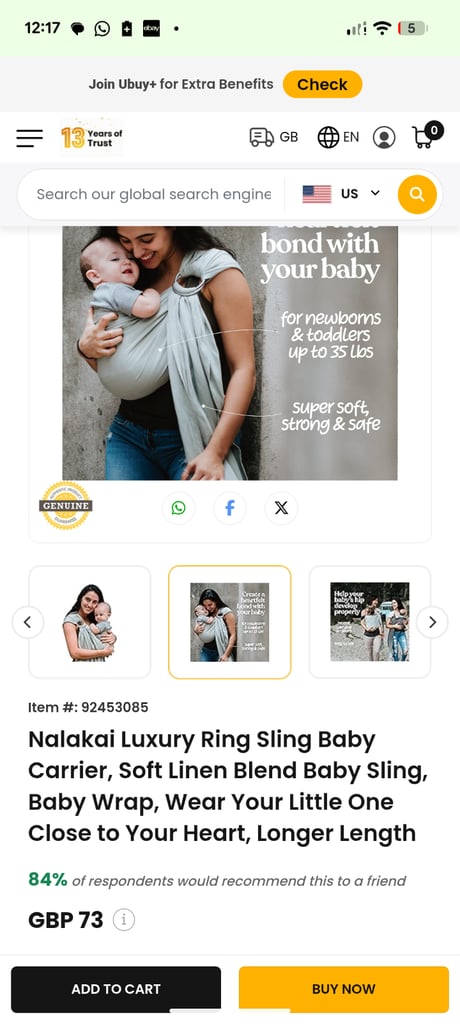
Task: Tap the 13 Years of Trust logo
Action: point(91,137)
